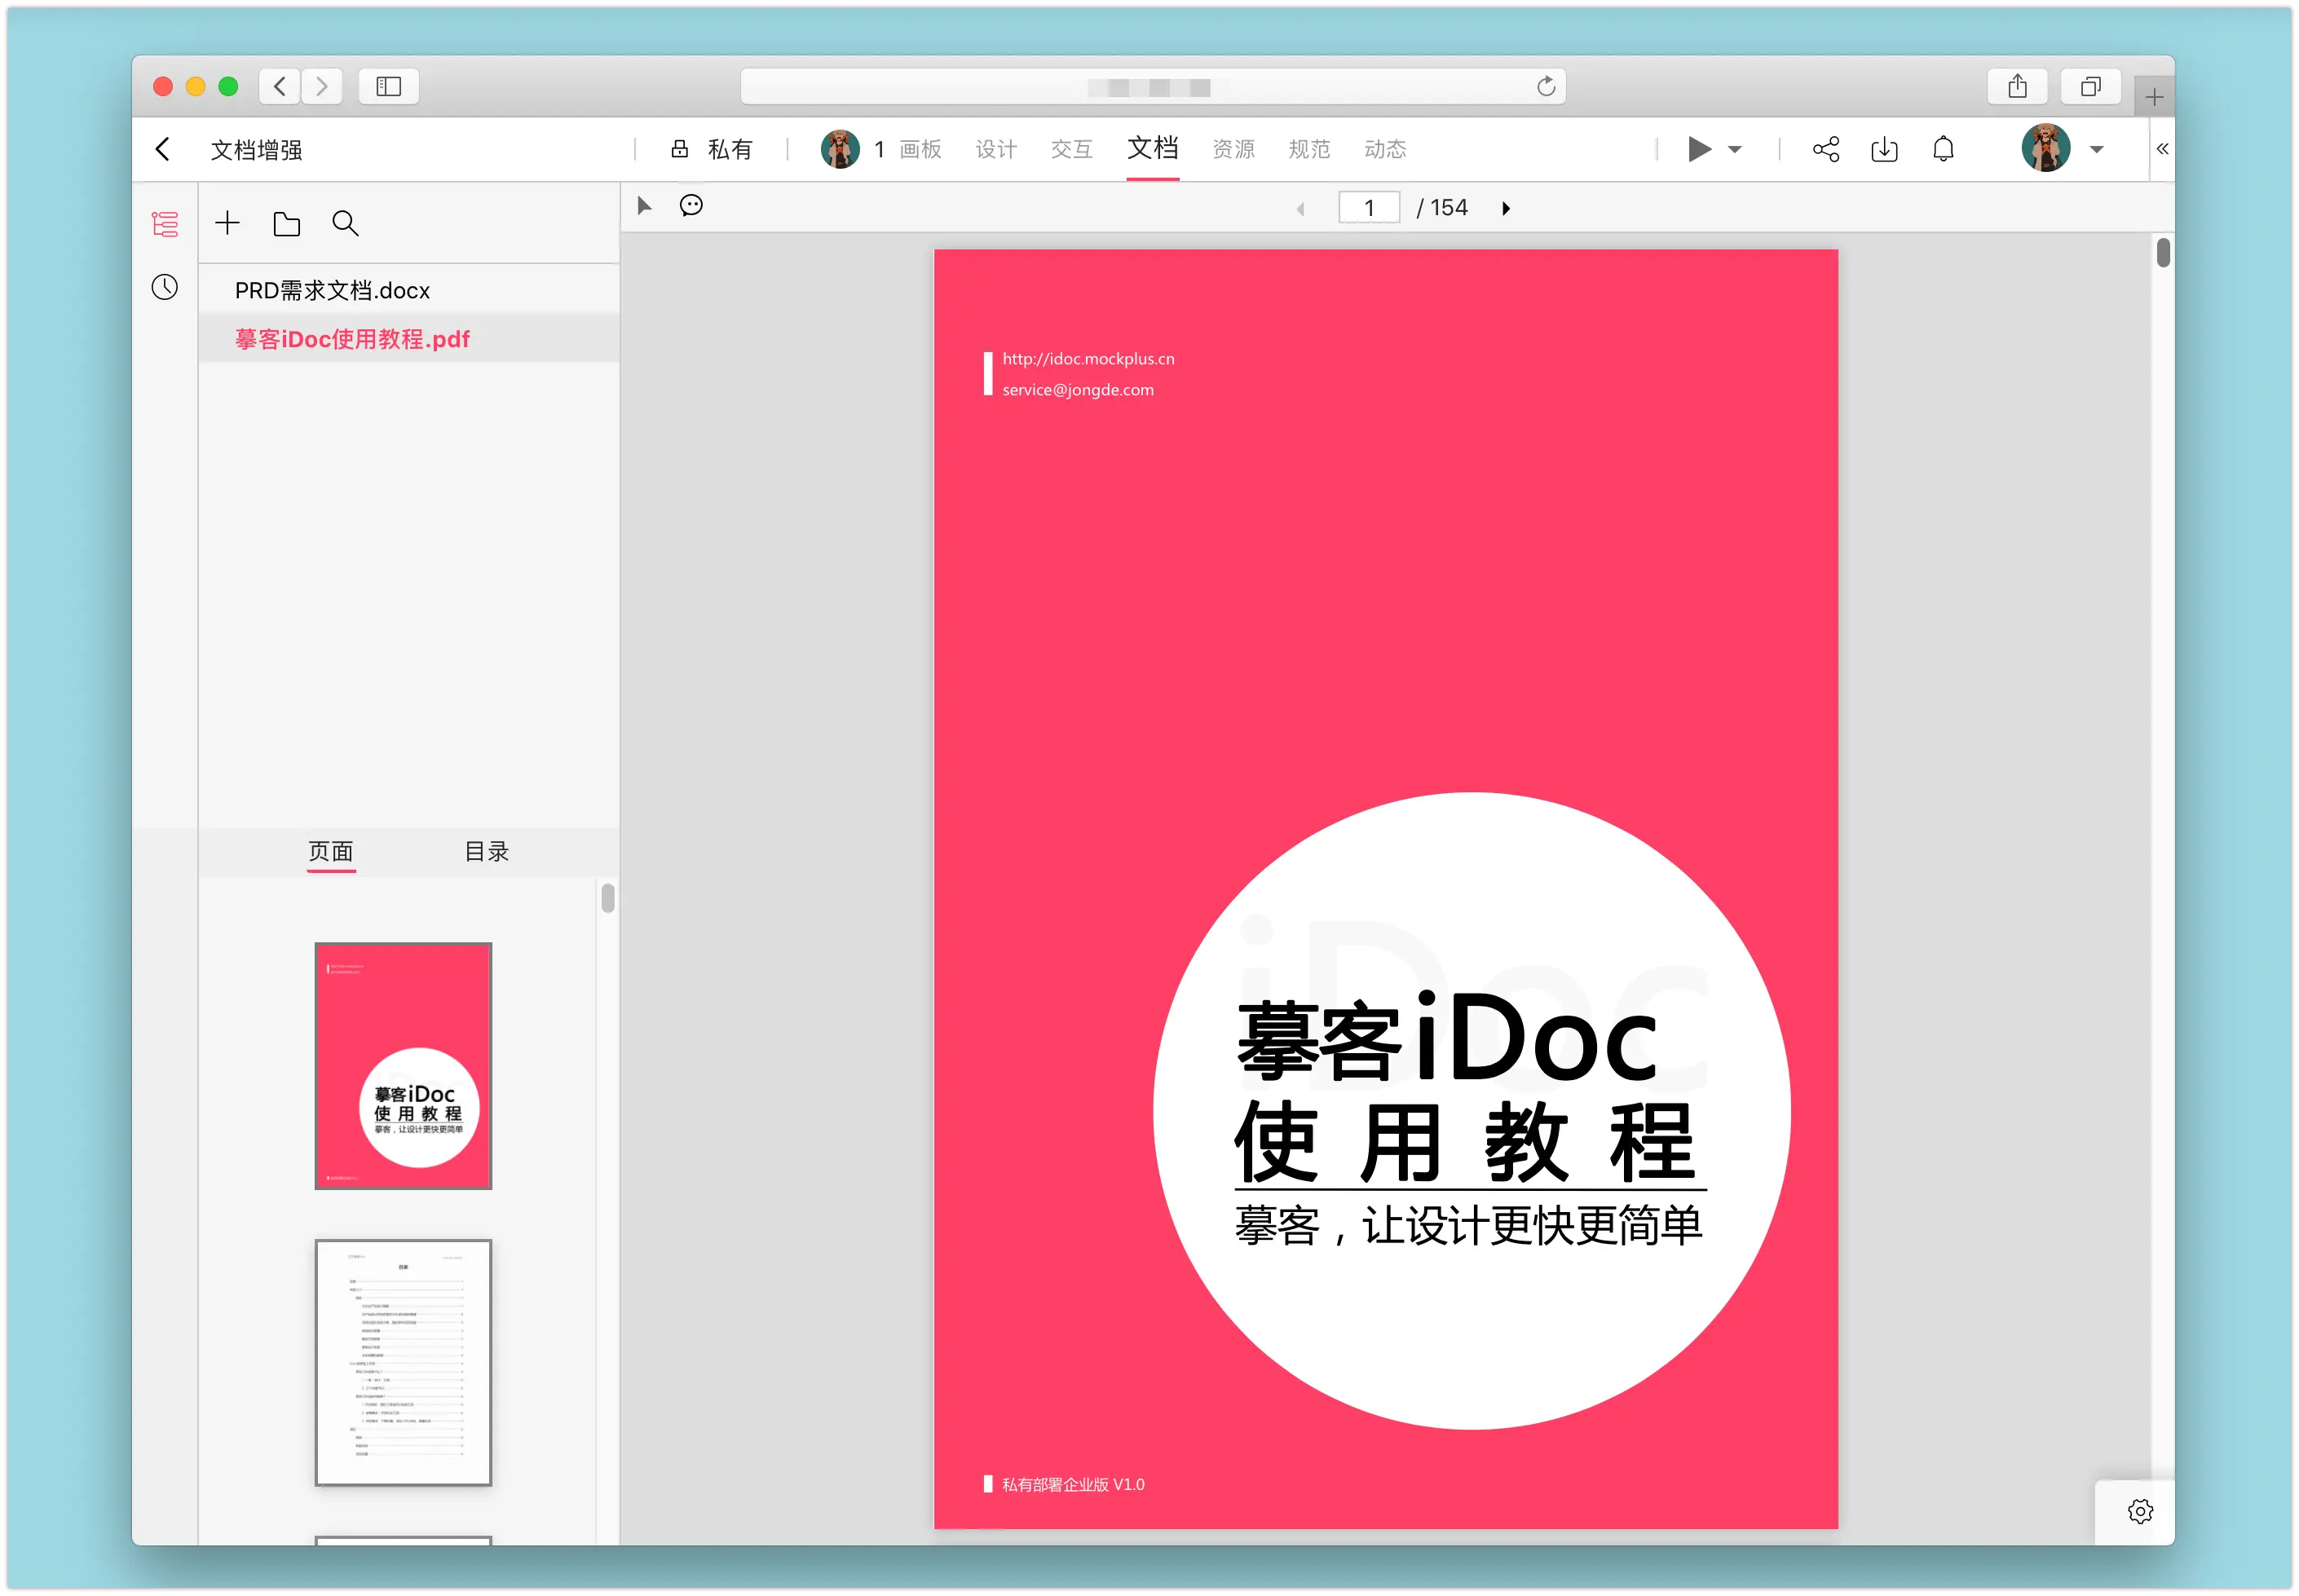This screenshot has height=1596, width=2299.
Task: Open PRD需求文档.docx file
Action: pyautogui.click(x=332, y=290)
